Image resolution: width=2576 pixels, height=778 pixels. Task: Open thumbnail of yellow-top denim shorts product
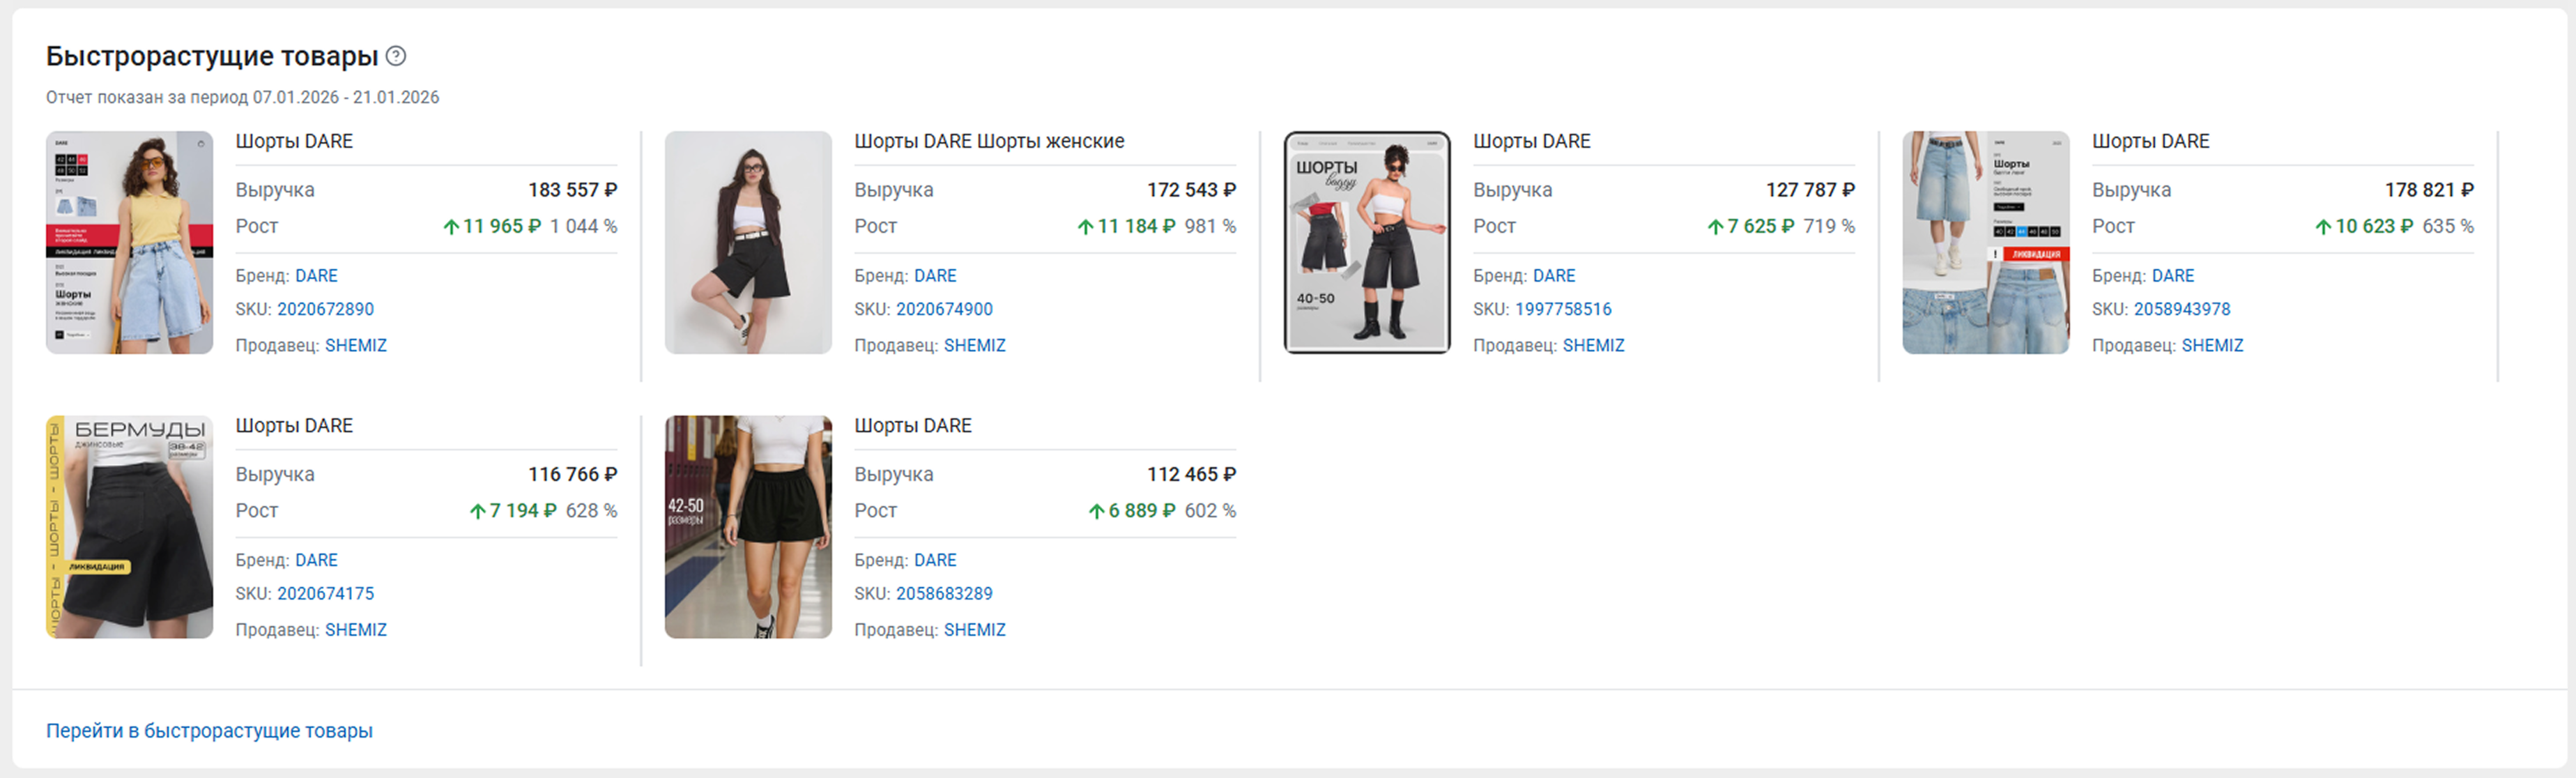click(x=129, y=242)
